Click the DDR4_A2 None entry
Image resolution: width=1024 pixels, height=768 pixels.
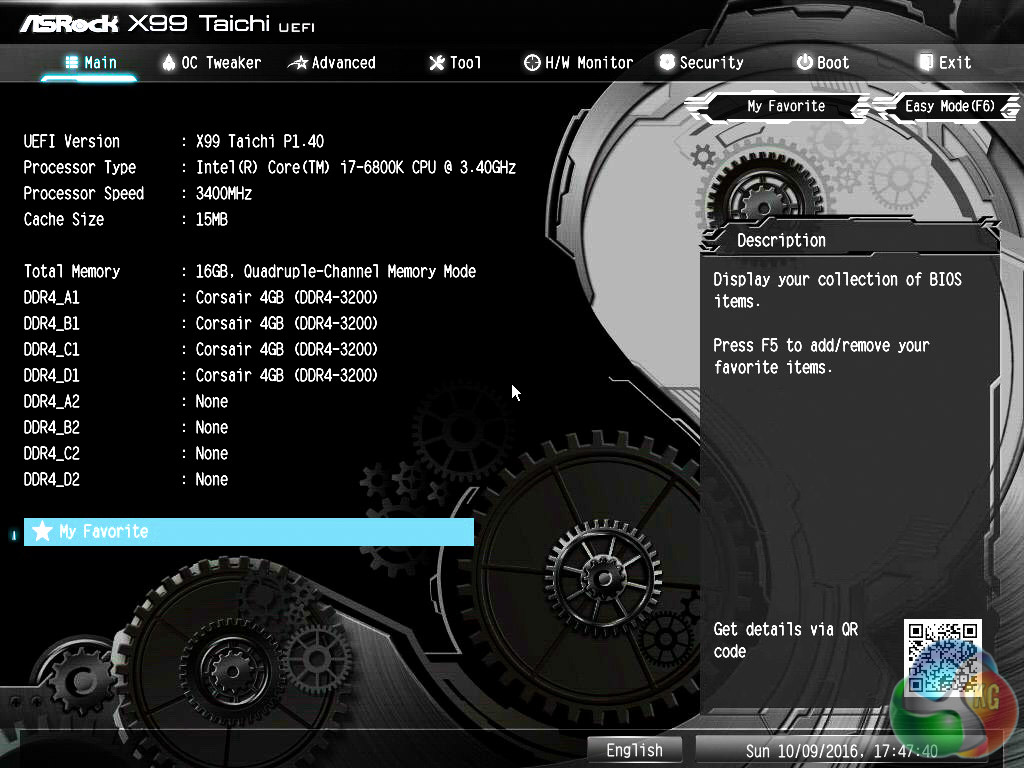tap(212, 402)
